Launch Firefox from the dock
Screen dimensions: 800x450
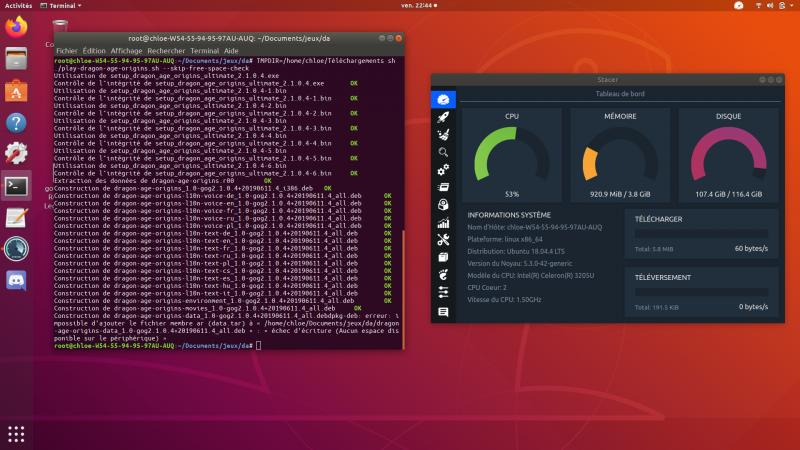(16, 27)
